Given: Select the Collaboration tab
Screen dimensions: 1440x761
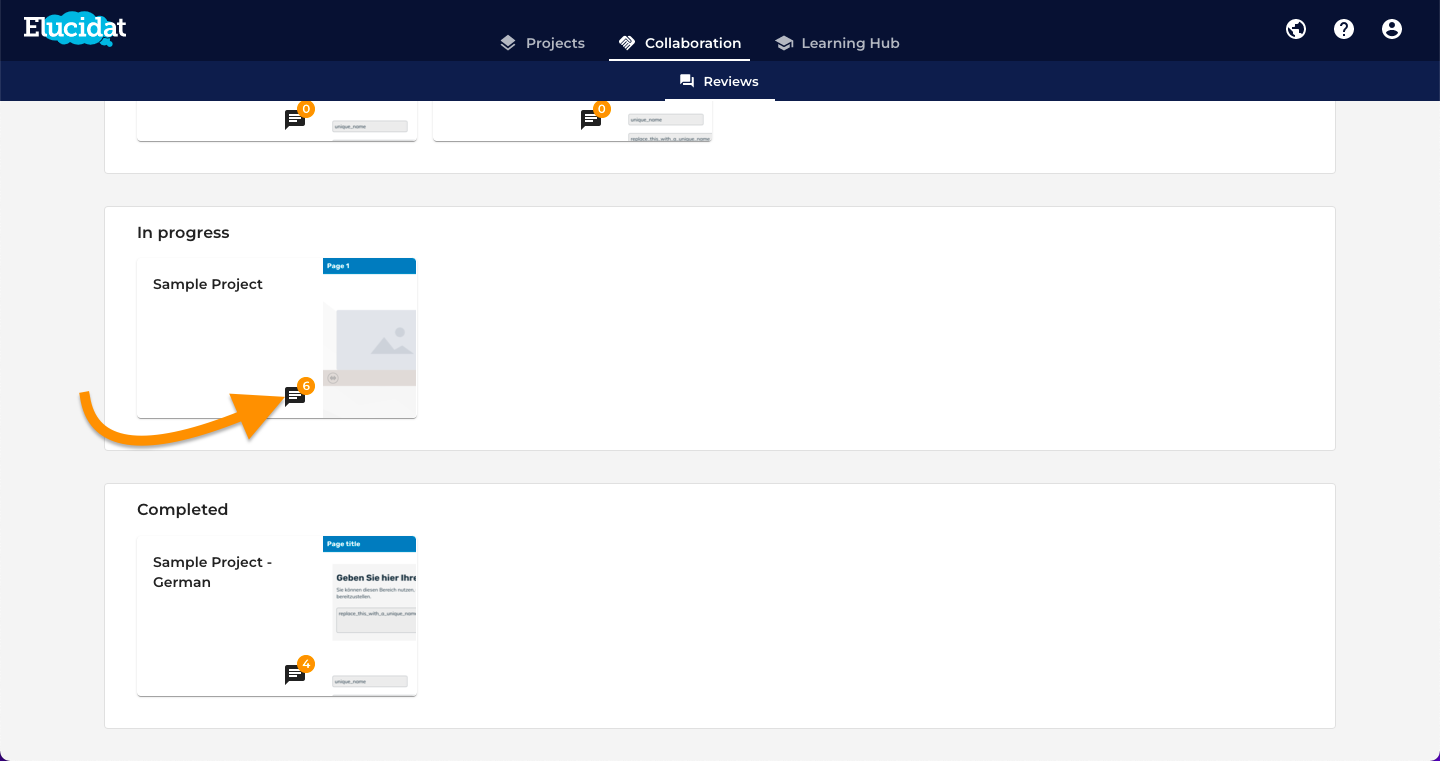Looking at the screenshot, I should pos(680,43).
